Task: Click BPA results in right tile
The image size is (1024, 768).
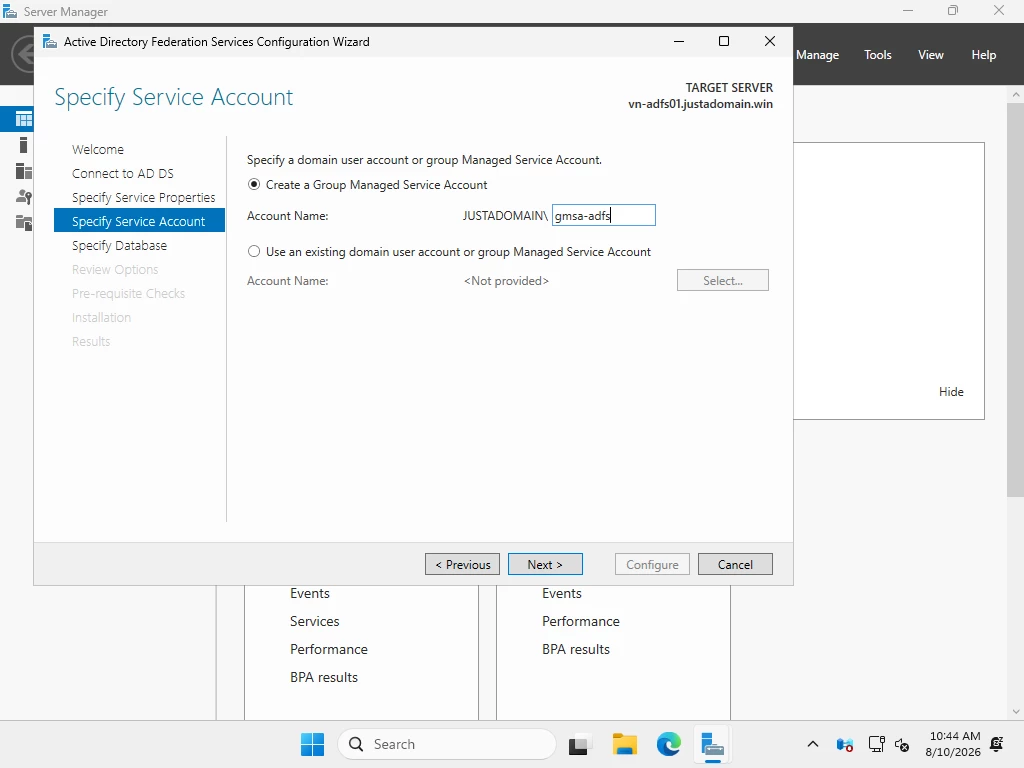Action: click(575, 649)
